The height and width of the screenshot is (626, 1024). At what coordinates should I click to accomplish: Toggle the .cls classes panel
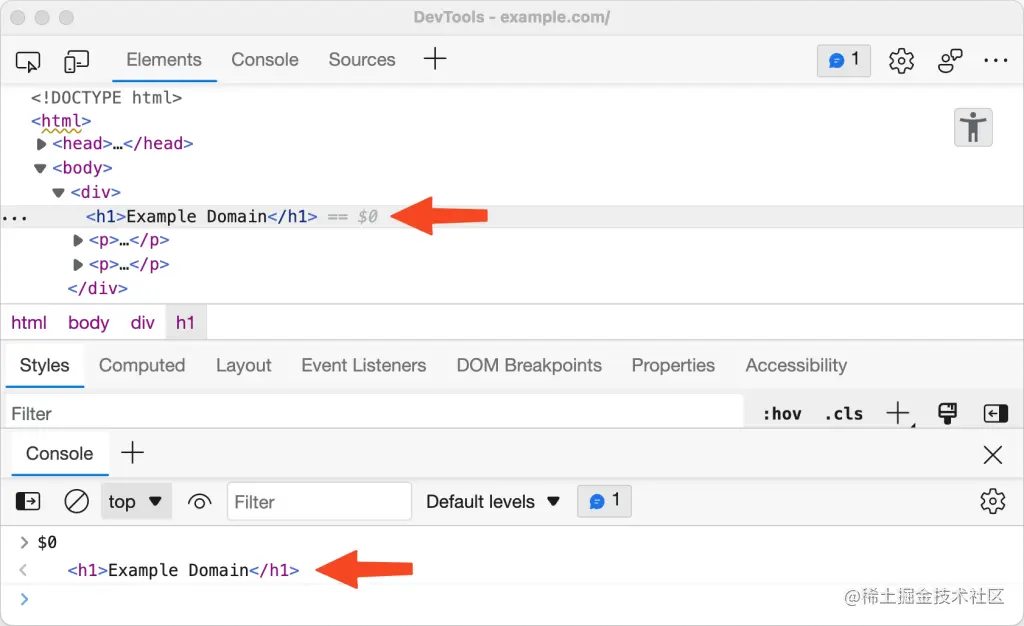pos(843,414)
